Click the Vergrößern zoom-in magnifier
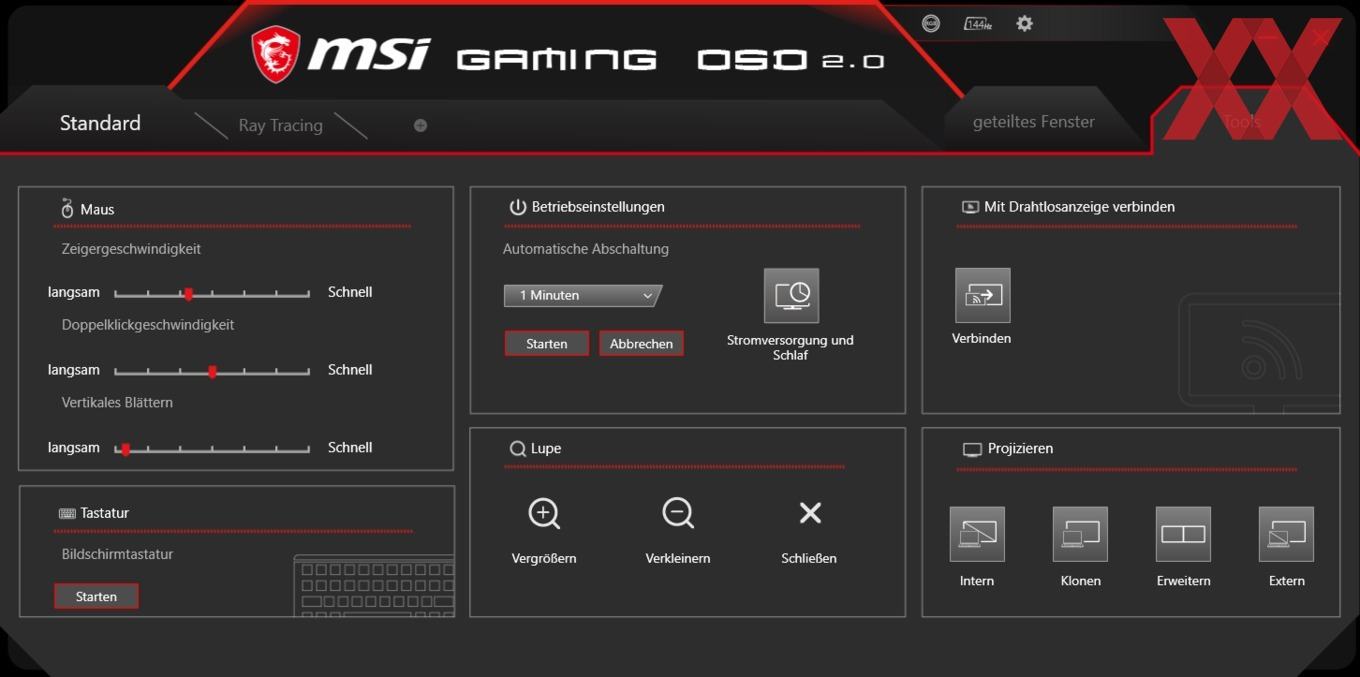1360x677 pixels. [544, 514]
